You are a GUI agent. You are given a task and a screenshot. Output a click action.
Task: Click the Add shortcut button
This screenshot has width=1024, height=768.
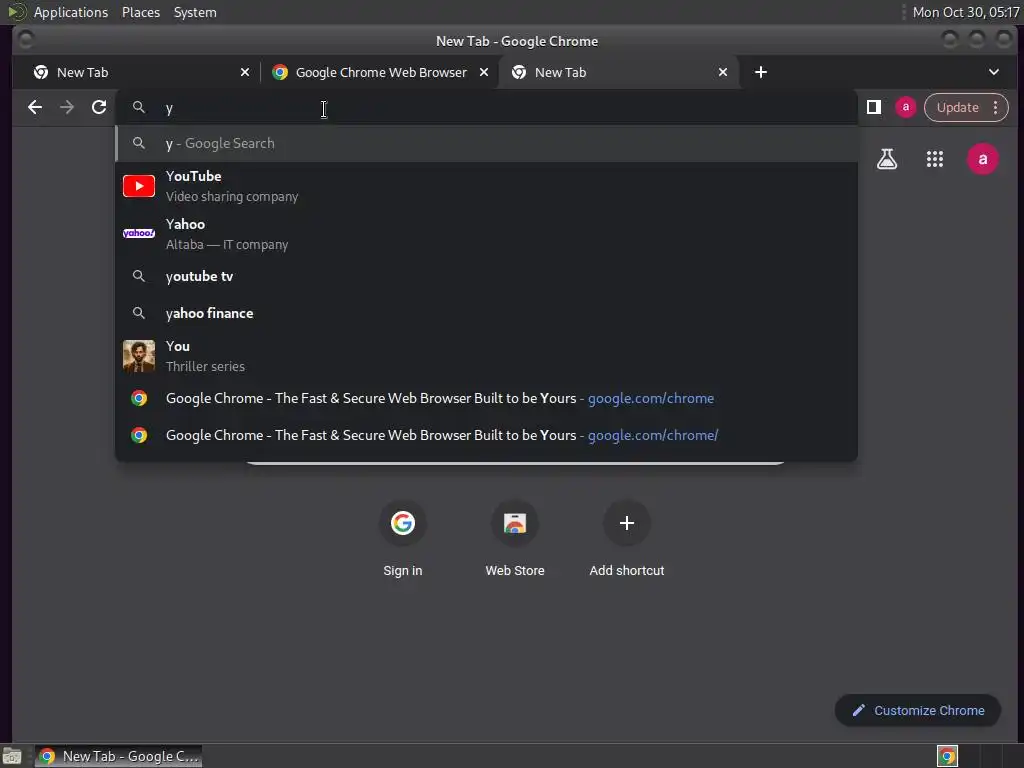(626, 539)
